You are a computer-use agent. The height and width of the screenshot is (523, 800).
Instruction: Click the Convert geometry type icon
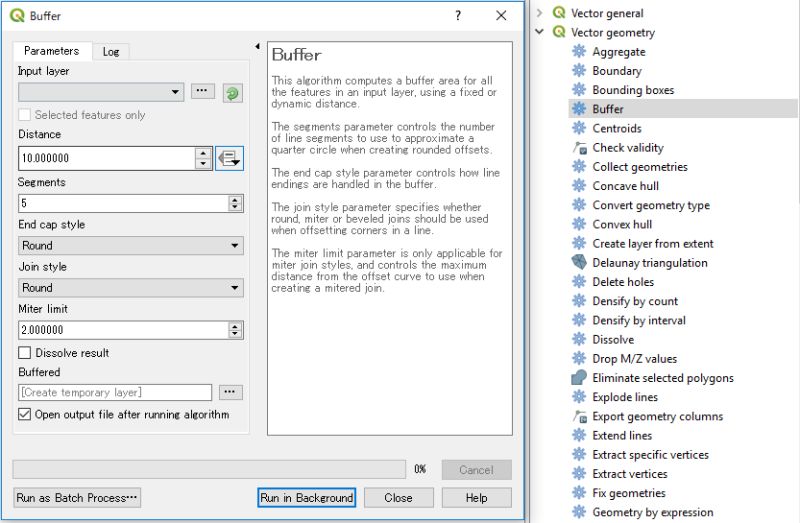pyautogui.click(x=579, y=205)
